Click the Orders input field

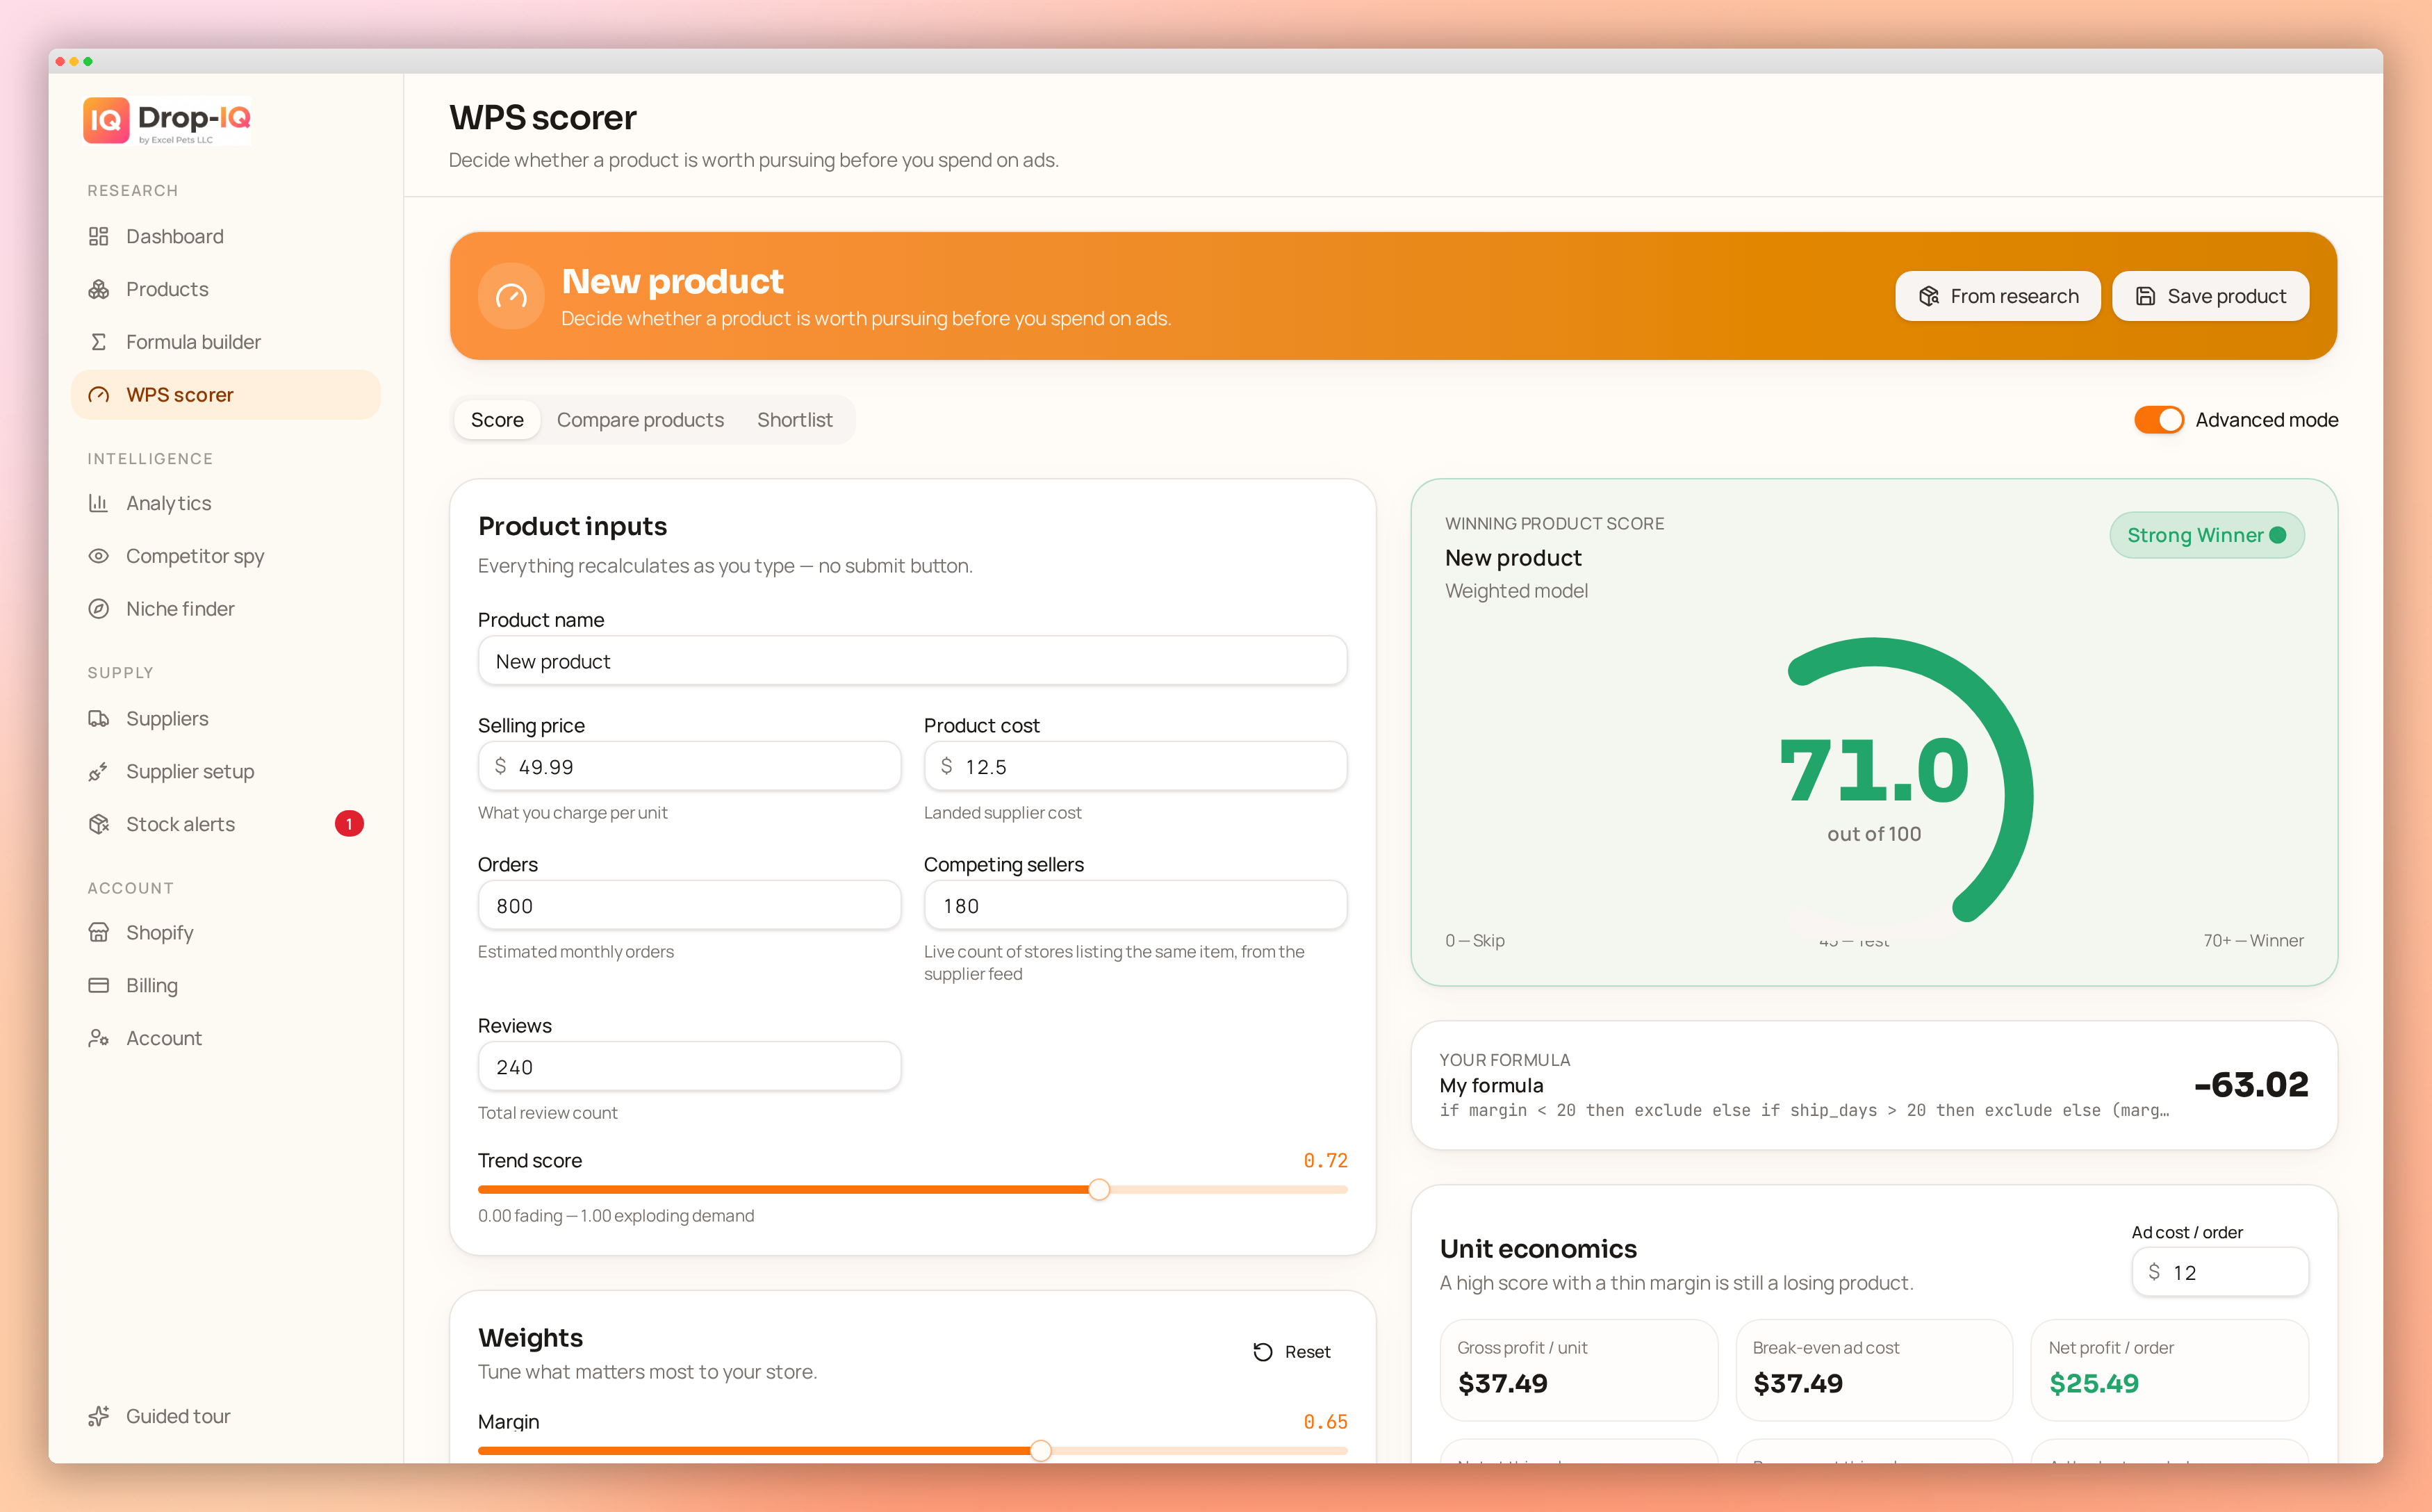[x=689, y=906]
